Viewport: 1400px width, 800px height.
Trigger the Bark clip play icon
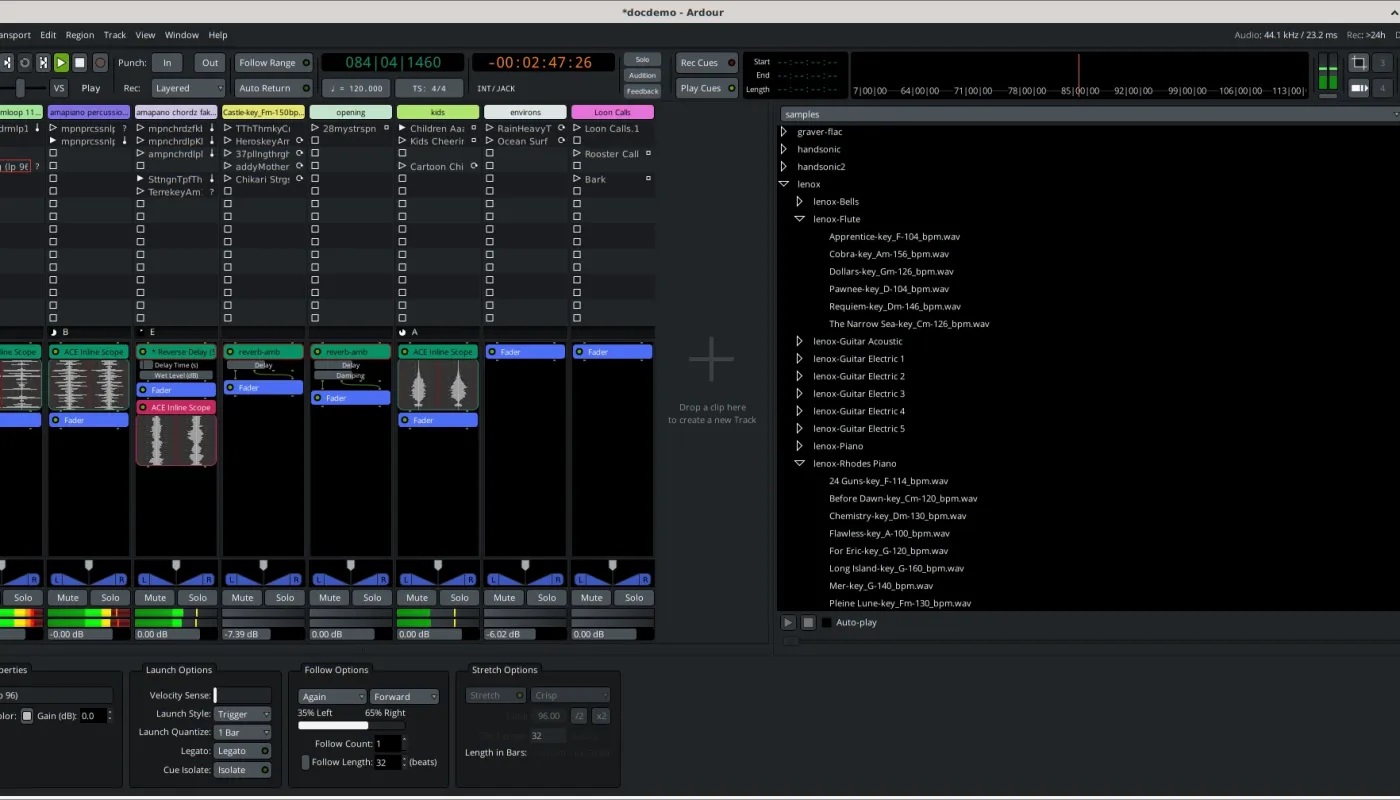[x=577, y=179]
